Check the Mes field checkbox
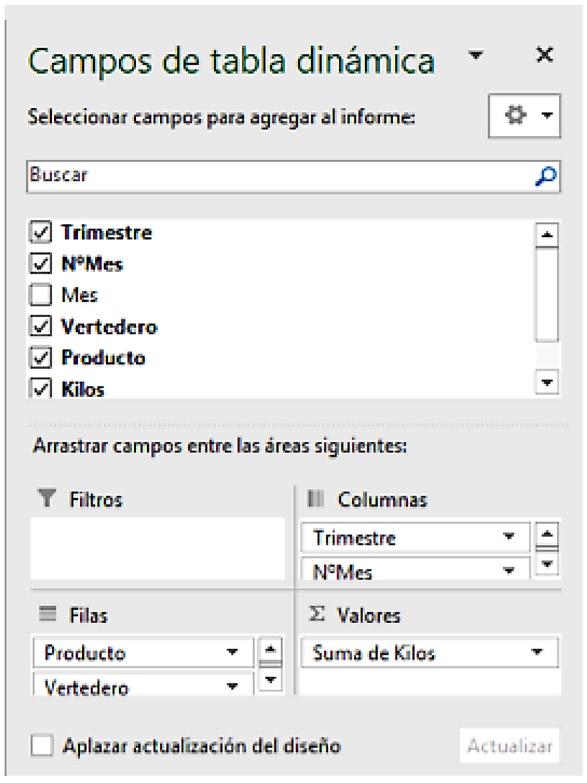The width and height of the screenshot is (587, 783). 40,295
